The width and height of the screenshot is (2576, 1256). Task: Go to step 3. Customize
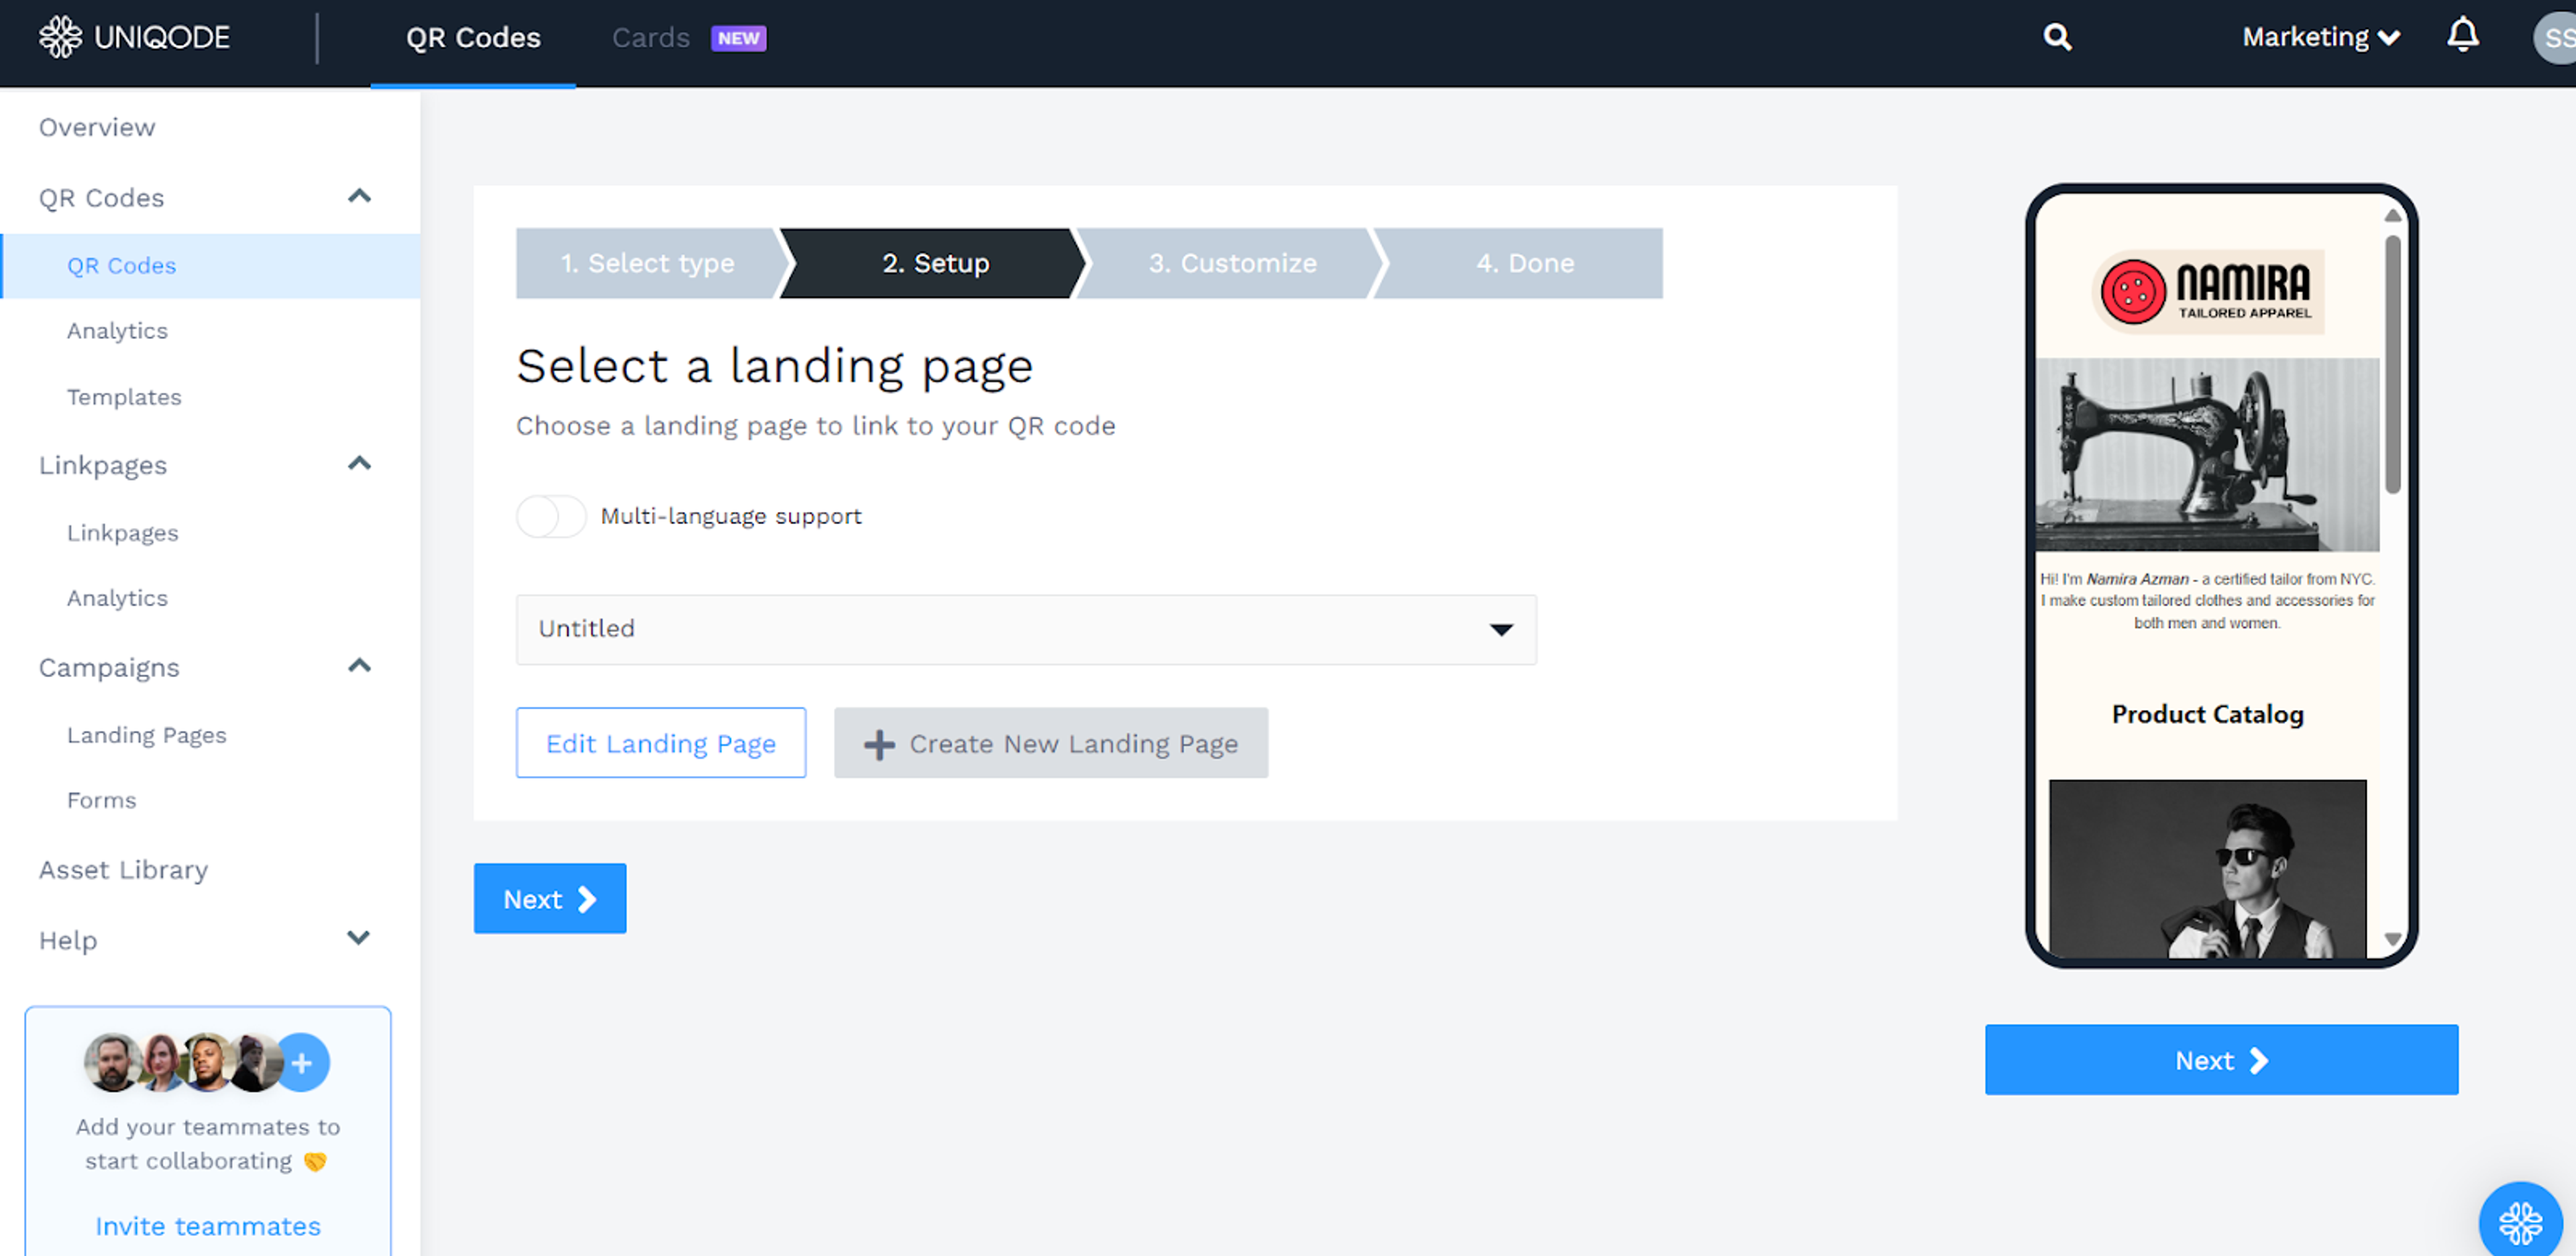(1232, 263)
